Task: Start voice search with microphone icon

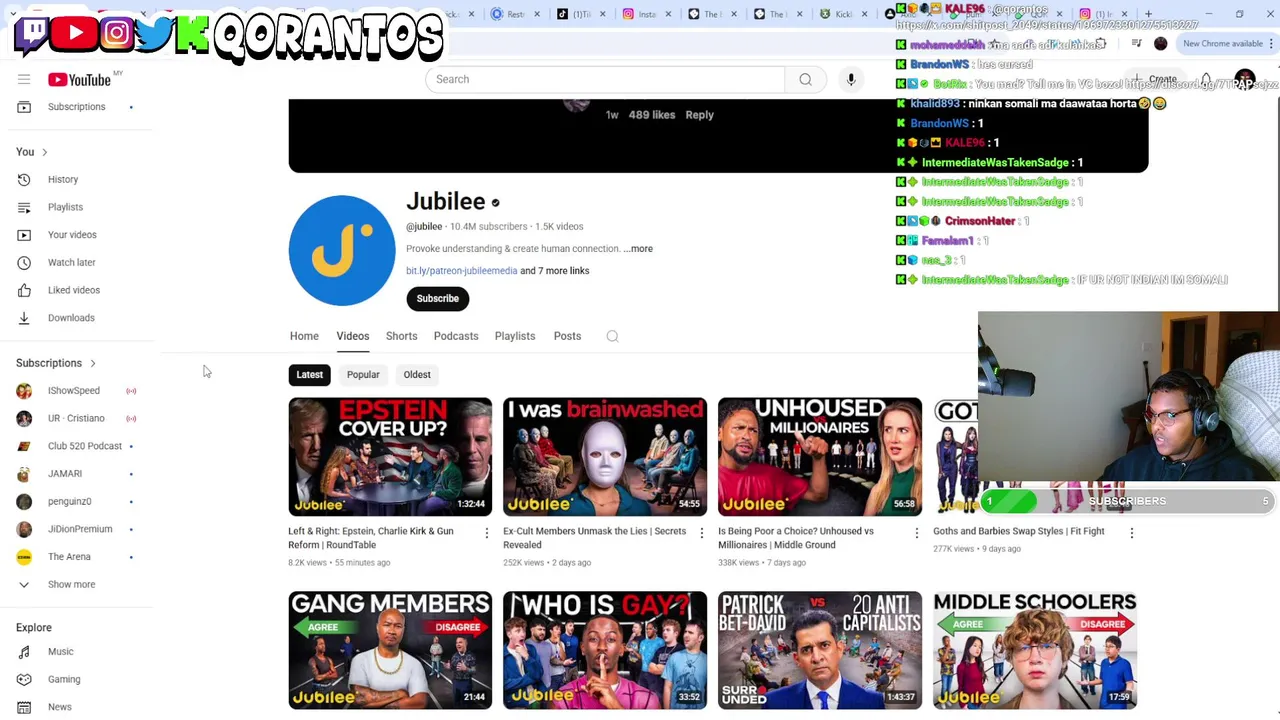Action: [x=851, y=79]
